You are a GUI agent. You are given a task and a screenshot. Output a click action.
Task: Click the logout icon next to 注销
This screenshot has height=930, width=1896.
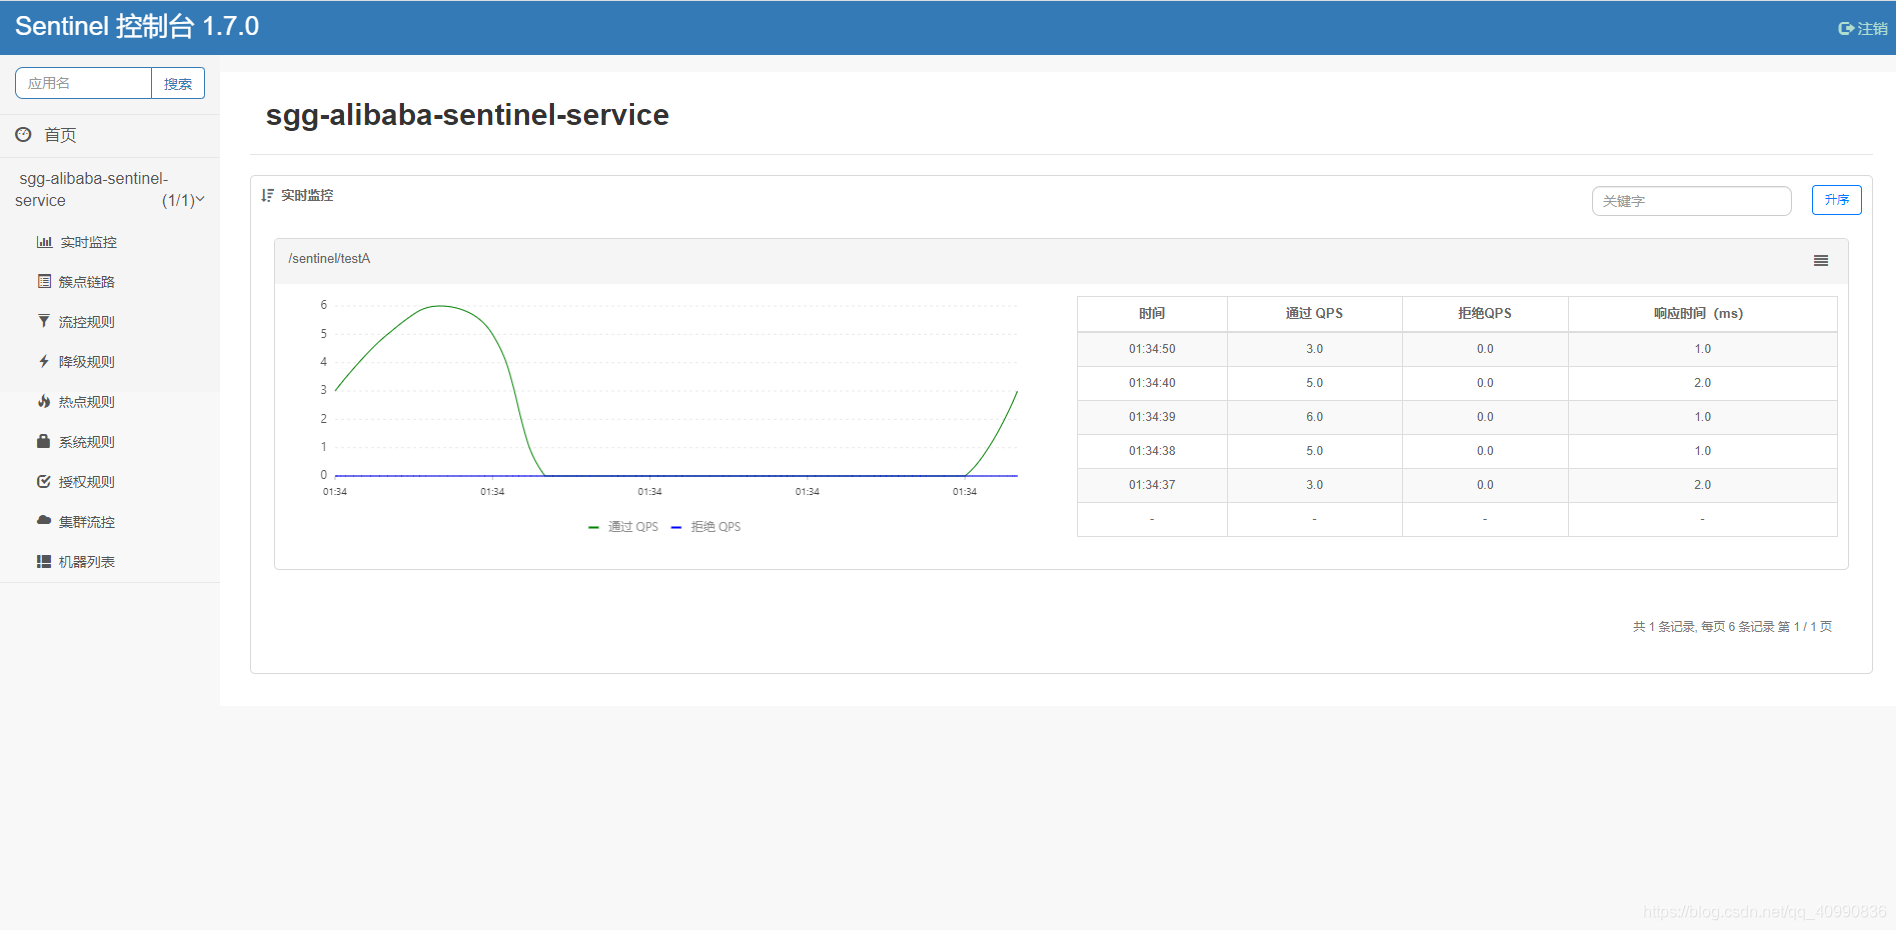tap(1846, 29)
